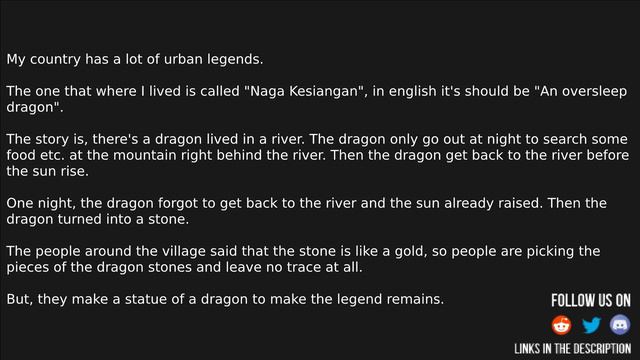
Task: Click the sentence starting "The story is"
Action: tap(156, 139)
